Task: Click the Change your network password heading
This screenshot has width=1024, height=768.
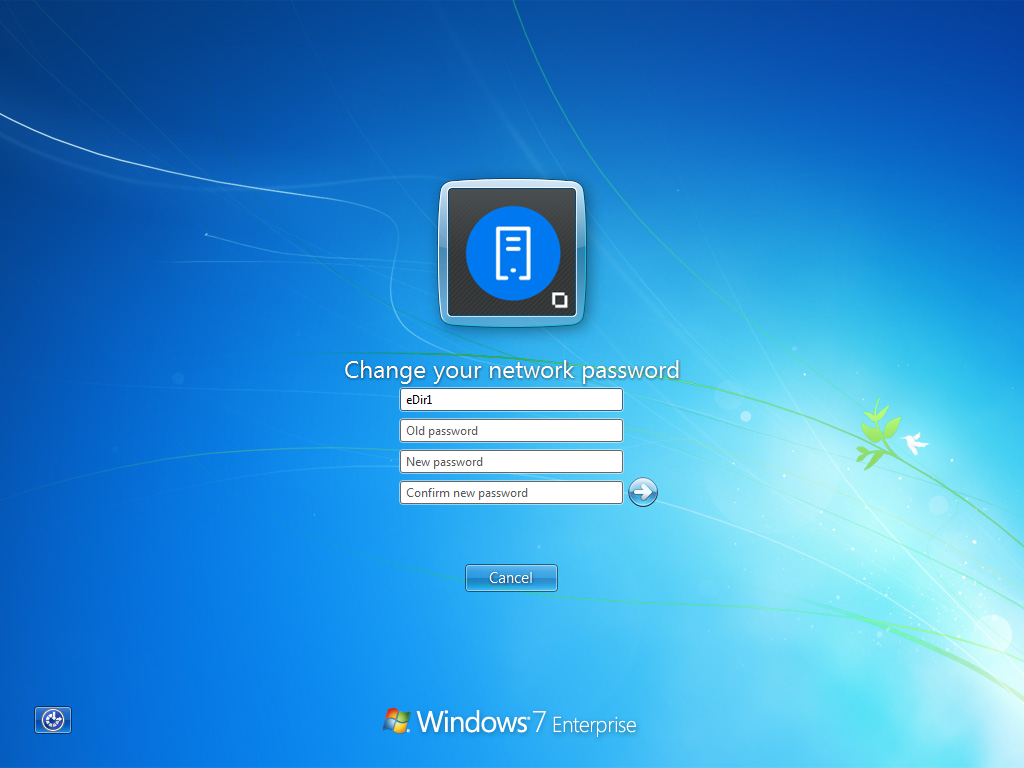Action: (x=511, y=370)
